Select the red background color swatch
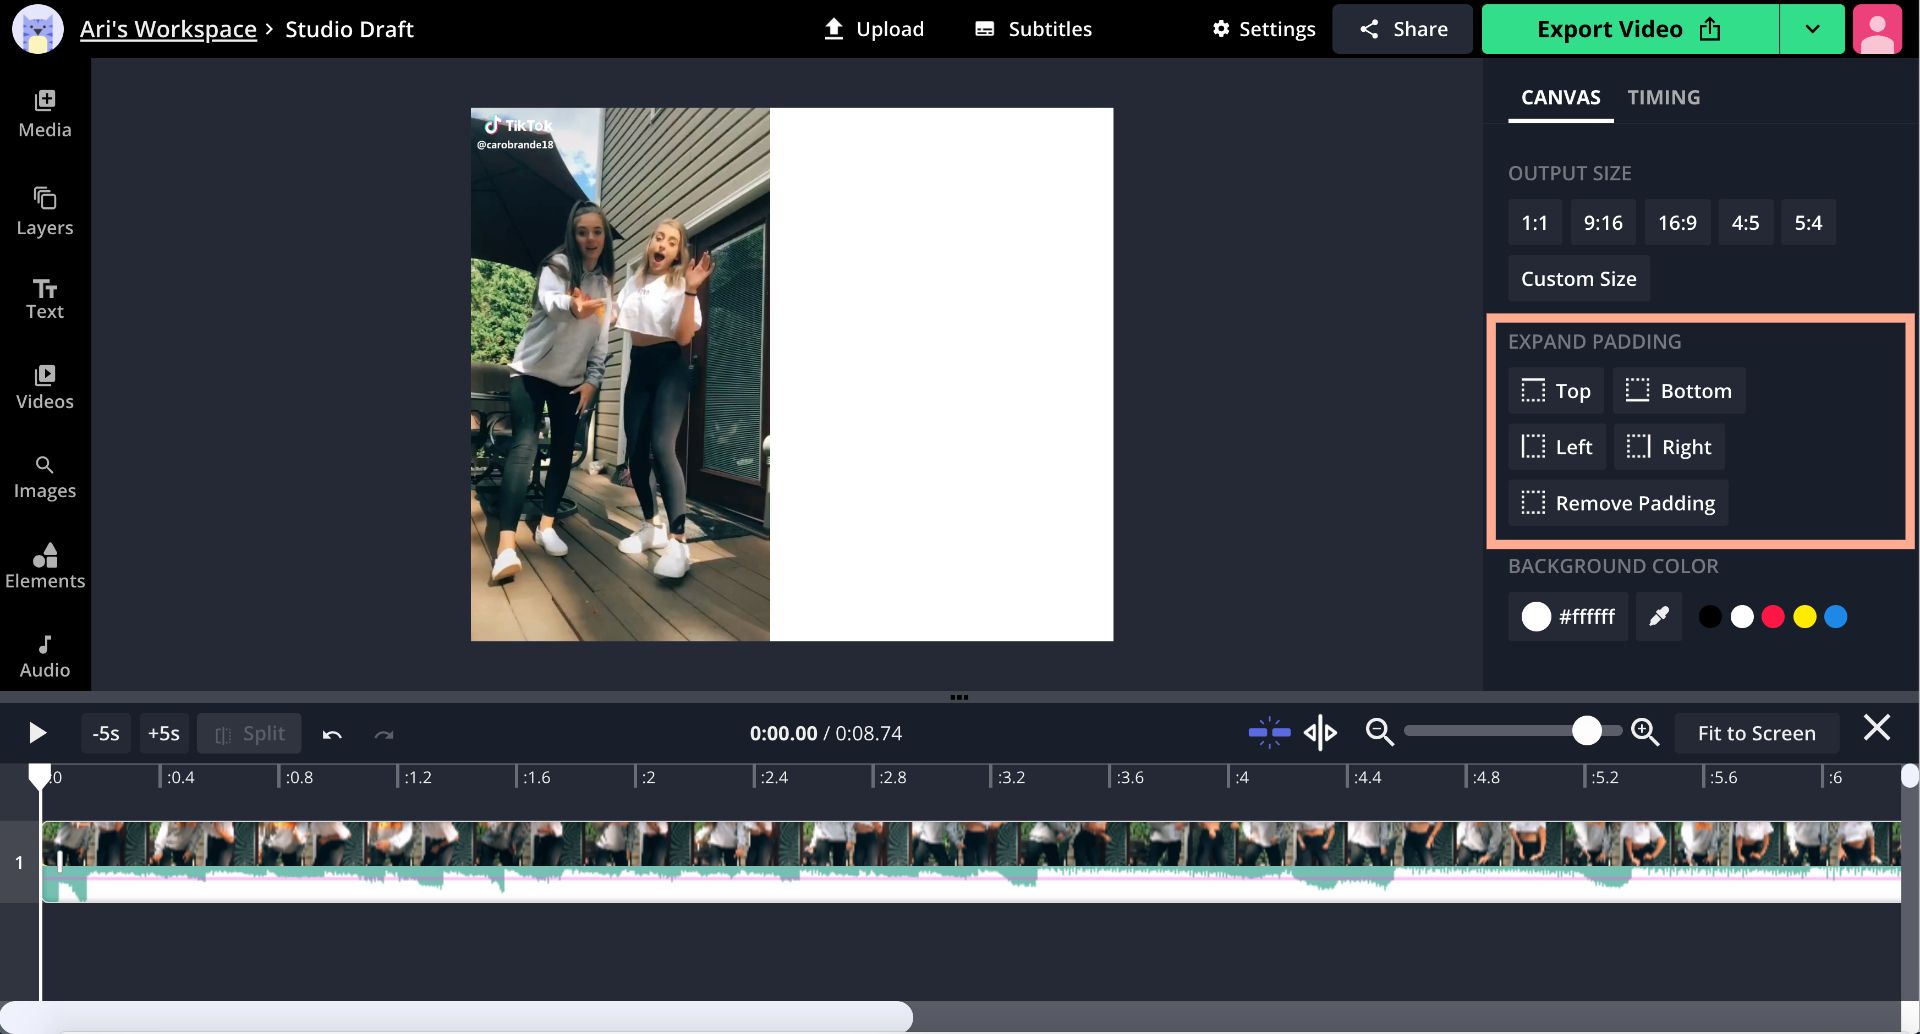1920x1034 pixels. (1772, 617)
